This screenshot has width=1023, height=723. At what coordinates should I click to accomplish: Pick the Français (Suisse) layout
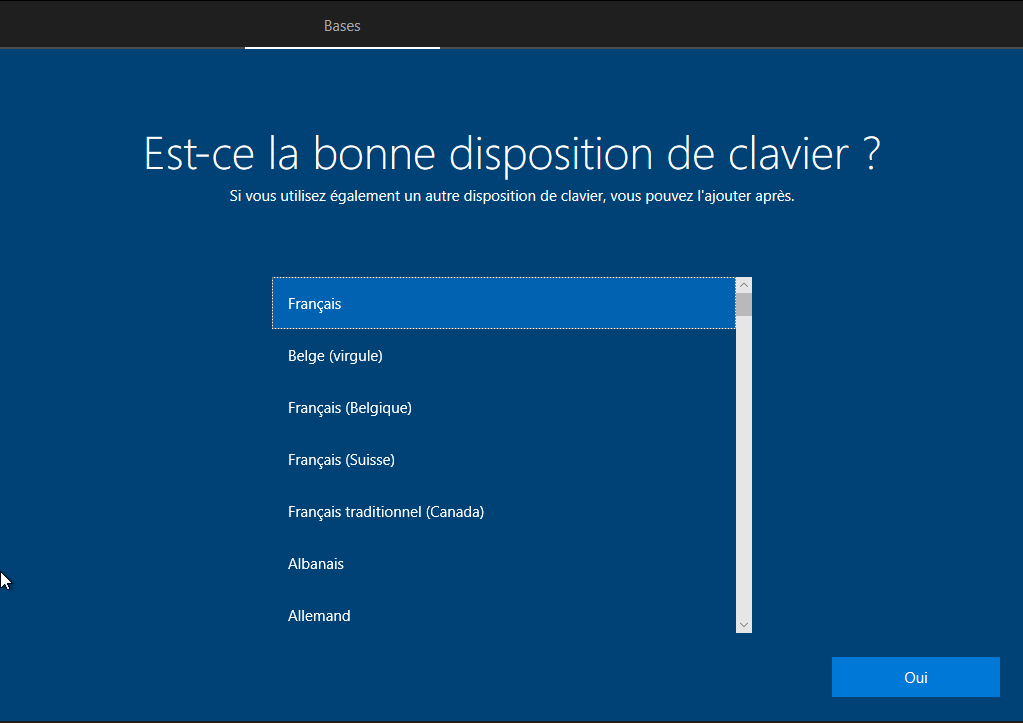pos(504,460)
